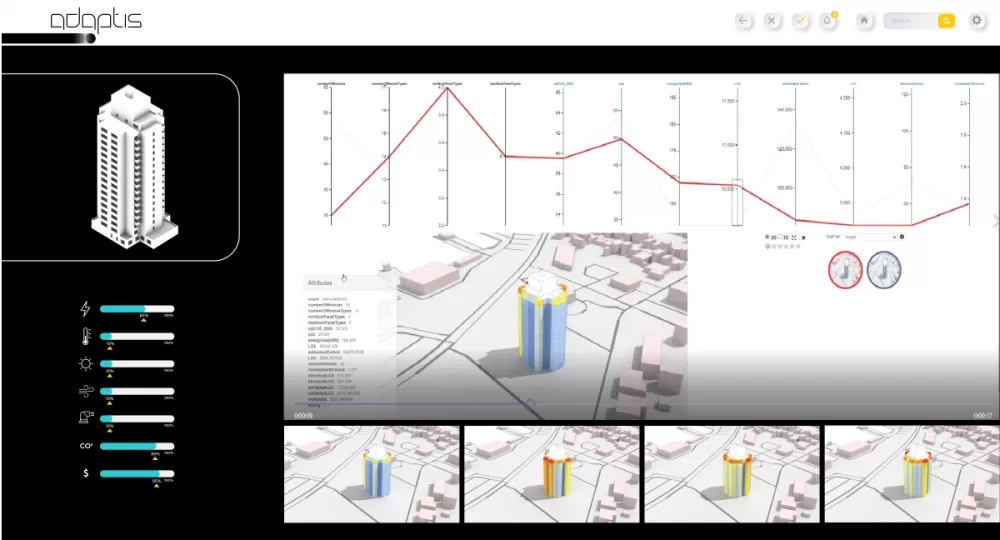Click the lightning bolt energy icon
1000x540 pixels.
click(x=85, y=309)
